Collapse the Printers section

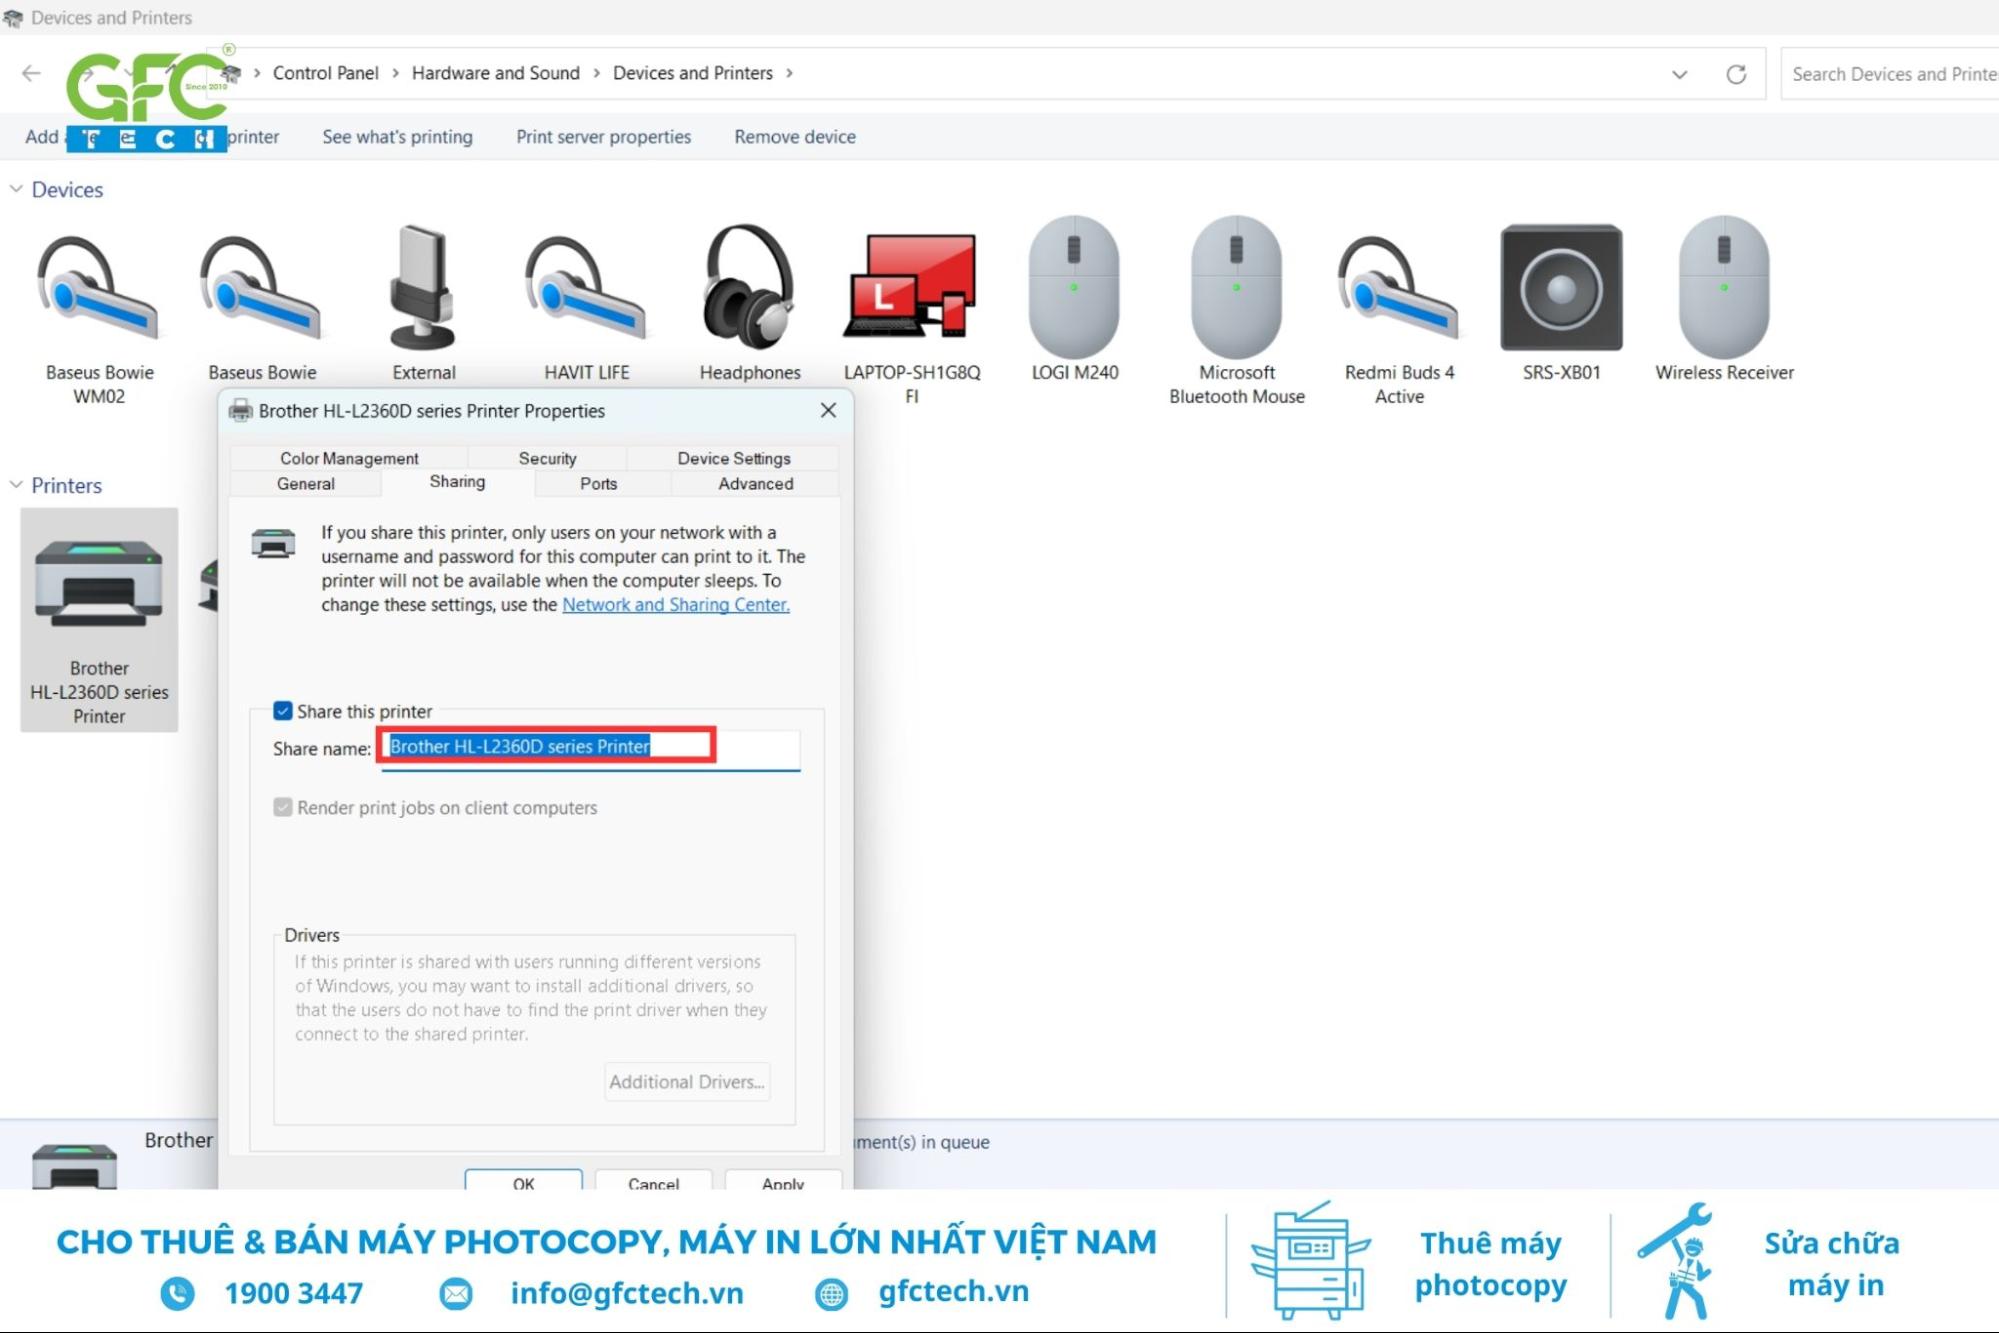[x=16, y=485]
